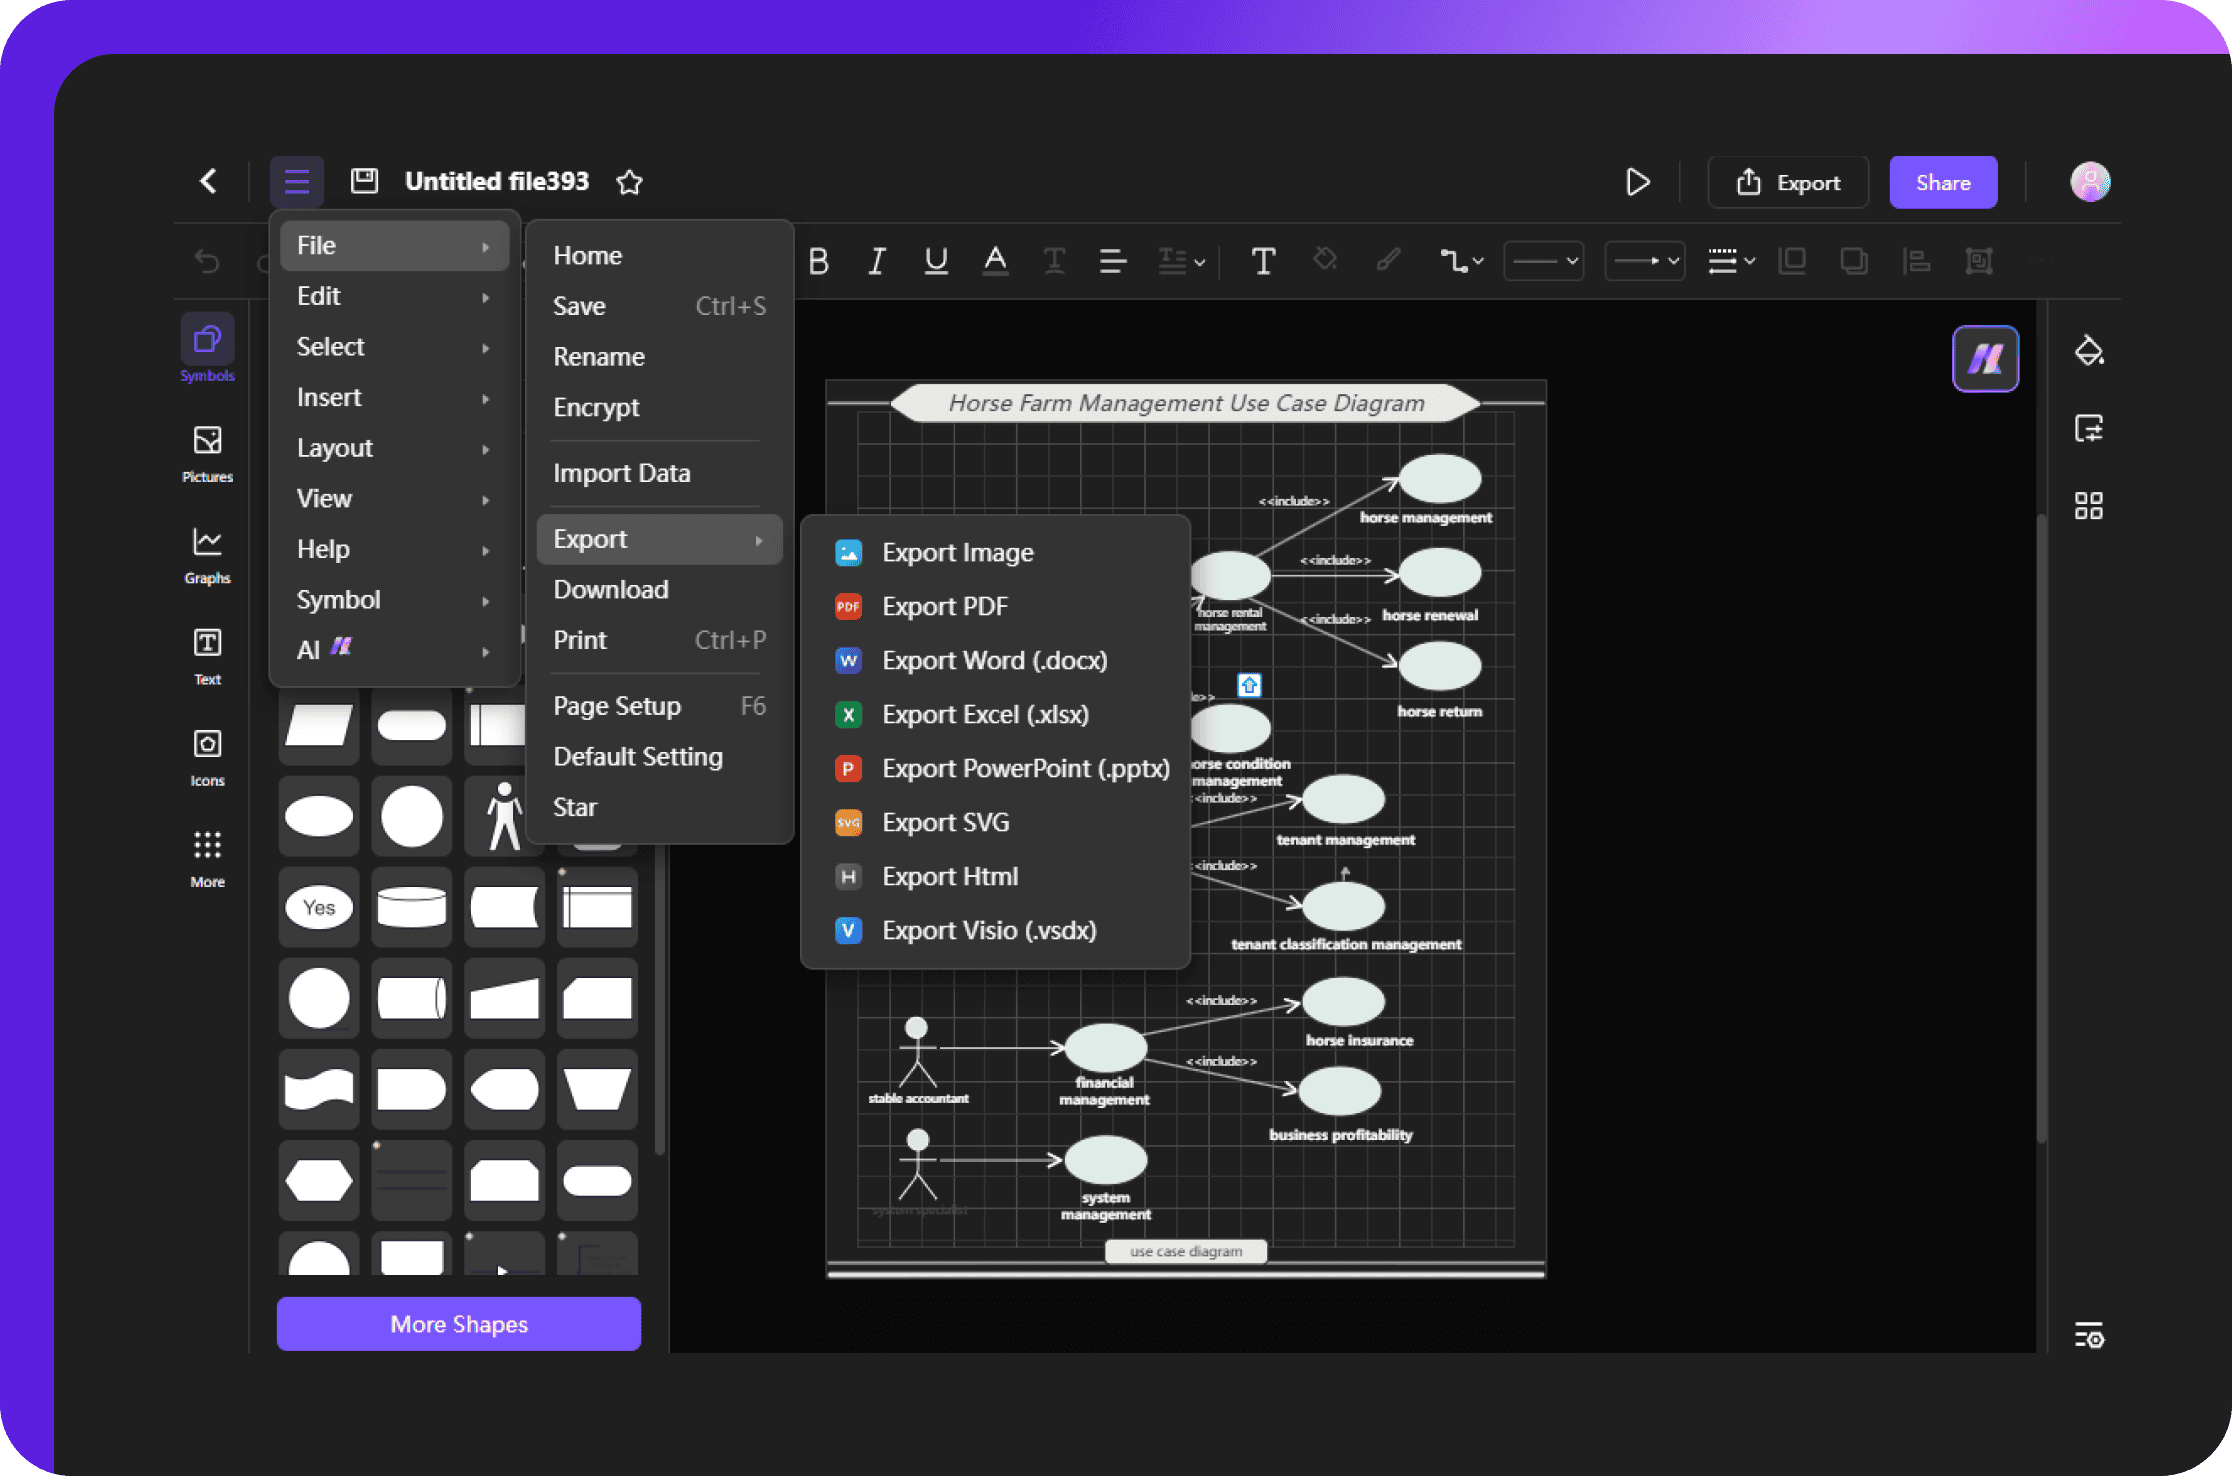Select the stick figure actor shape
The image size is (2232, 1476).
[x=504, y=816]
